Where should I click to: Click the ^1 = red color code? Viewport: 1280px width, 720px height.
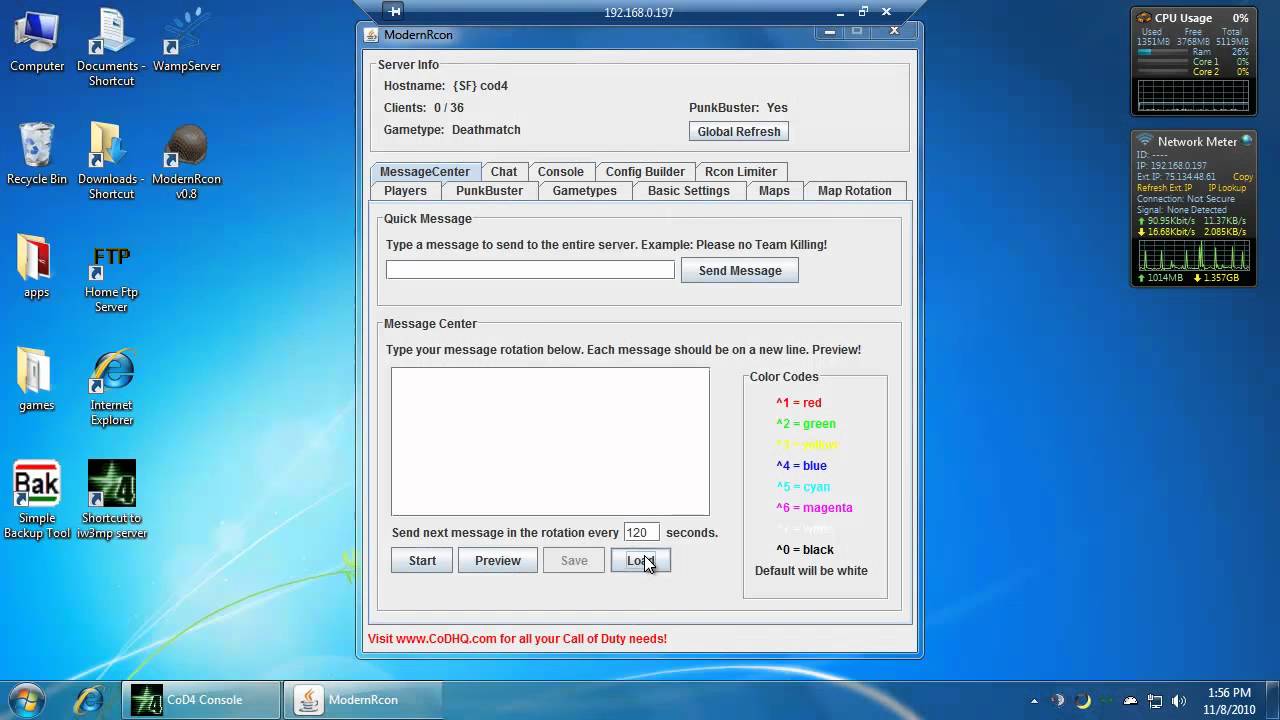[799, 403]
